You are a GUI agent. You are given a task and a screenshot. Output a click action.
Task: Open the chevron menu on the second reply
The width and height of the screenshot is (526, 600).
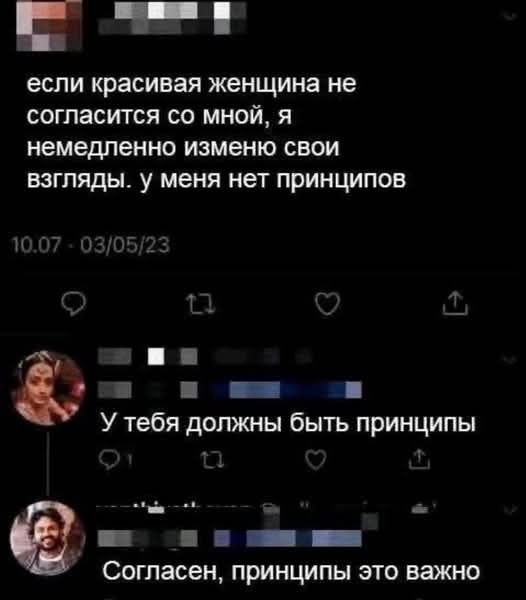510,510
